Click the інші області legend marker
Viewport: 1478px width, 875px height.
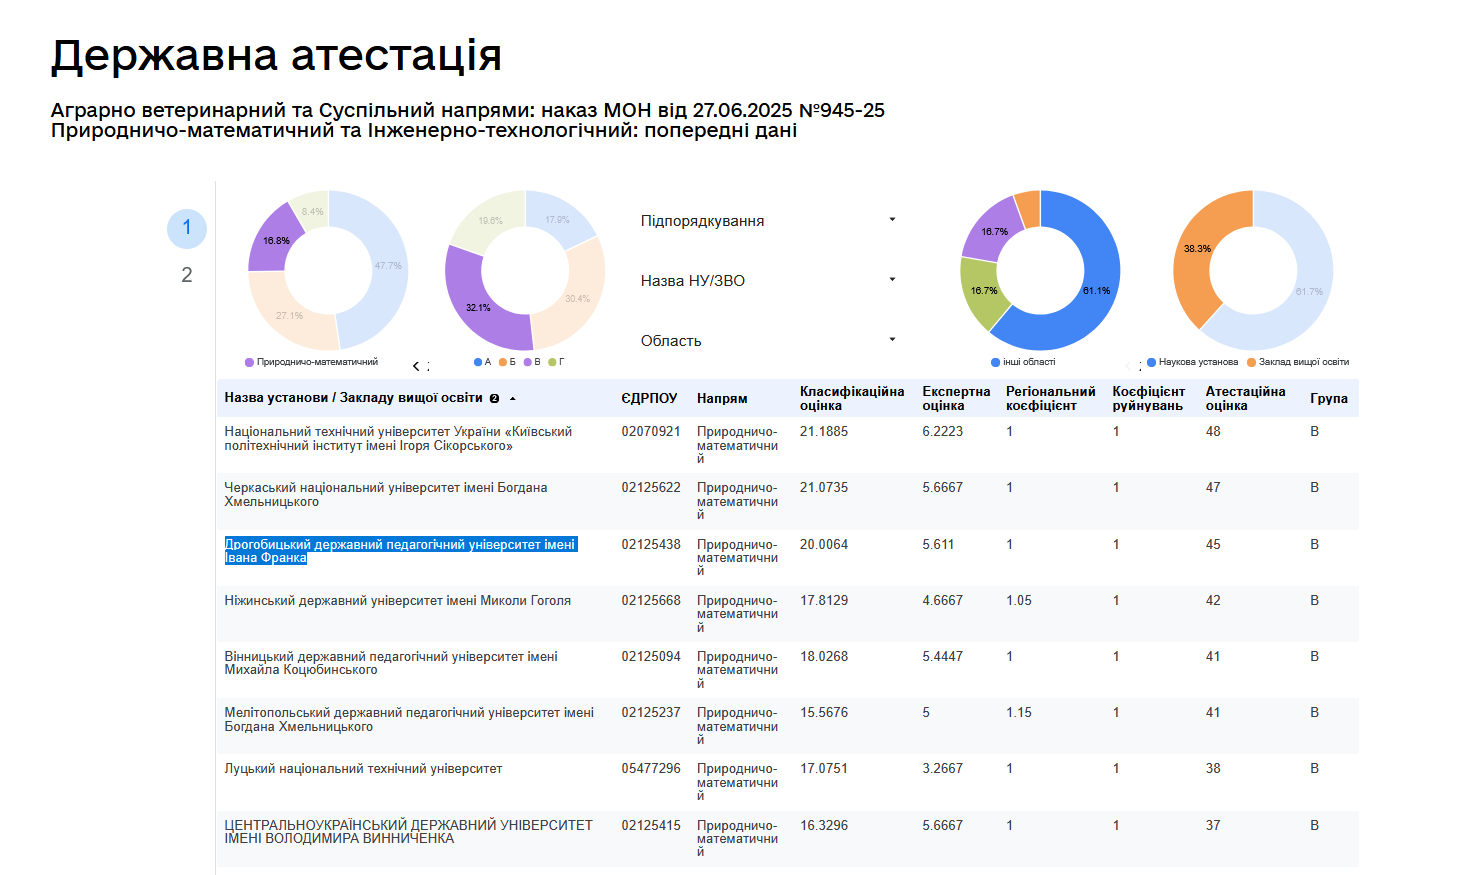click(x=995, y=362)
